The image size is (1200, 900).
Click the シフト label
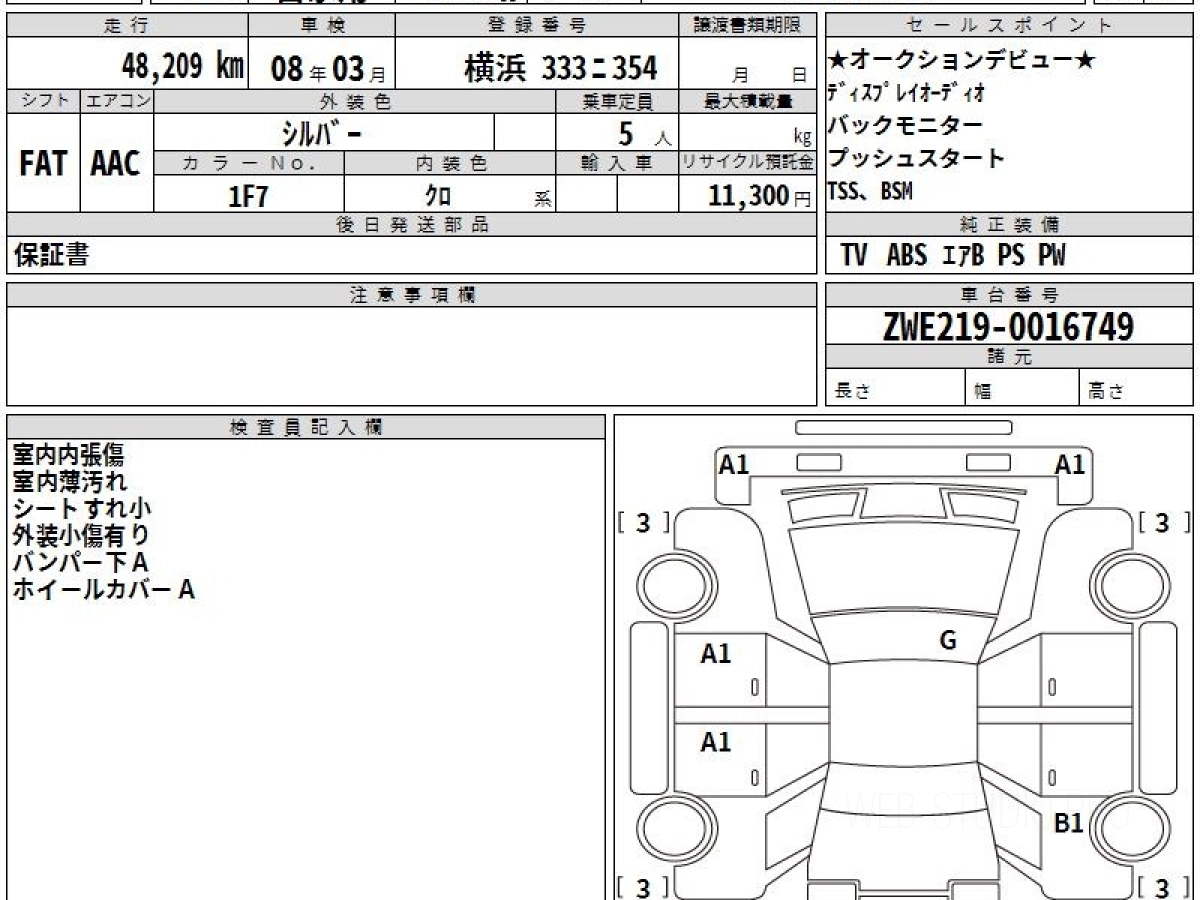[x=43, y=101]
